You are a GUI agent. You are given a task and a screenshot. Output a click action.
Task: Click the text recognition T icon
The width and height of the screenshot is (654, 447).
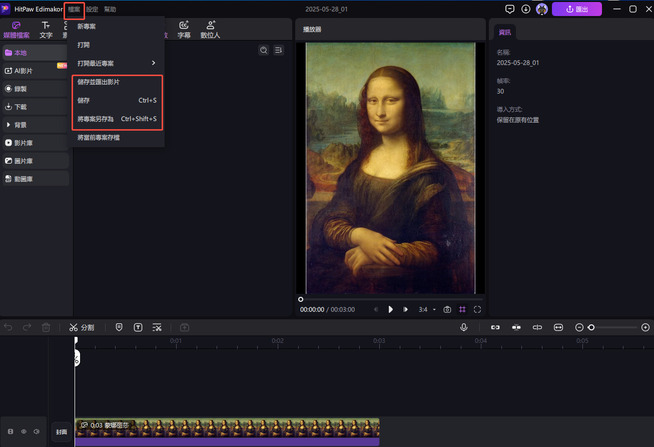(138, 327)
